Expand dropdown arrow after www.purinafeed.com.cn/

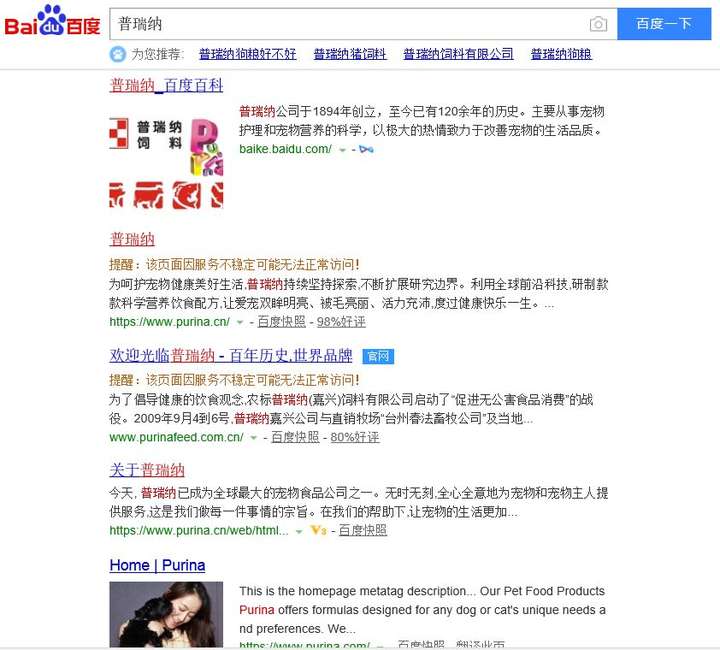coord(253,438)
